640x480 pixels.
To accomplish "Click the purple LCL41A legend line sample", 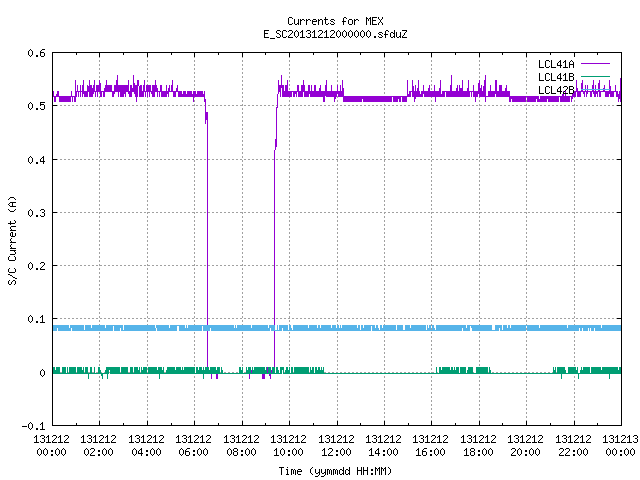I will 595,64.
